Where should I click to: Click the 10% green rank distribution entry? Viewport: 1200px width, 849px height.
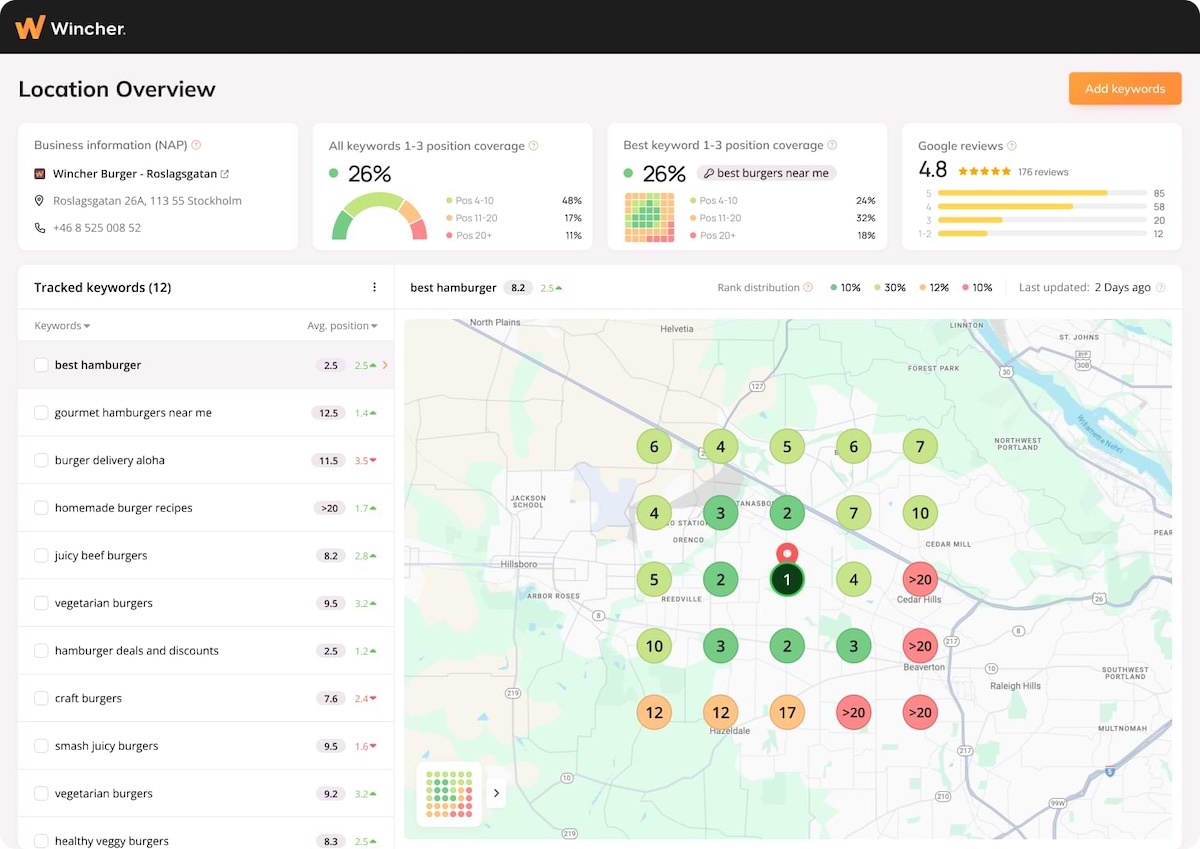[x=845, y=288]
